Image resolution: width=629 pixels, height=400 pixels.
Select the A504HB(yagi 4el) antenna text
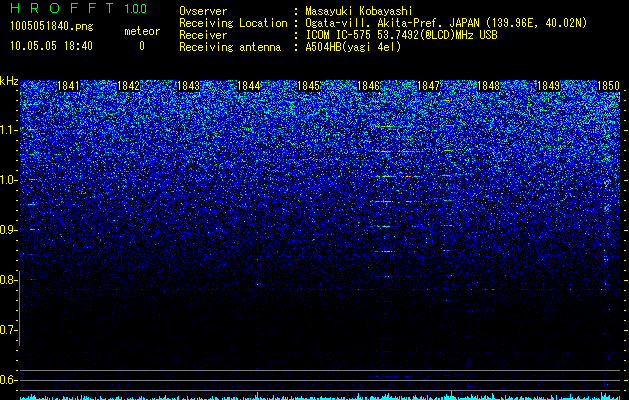click(x=353, y=47)
